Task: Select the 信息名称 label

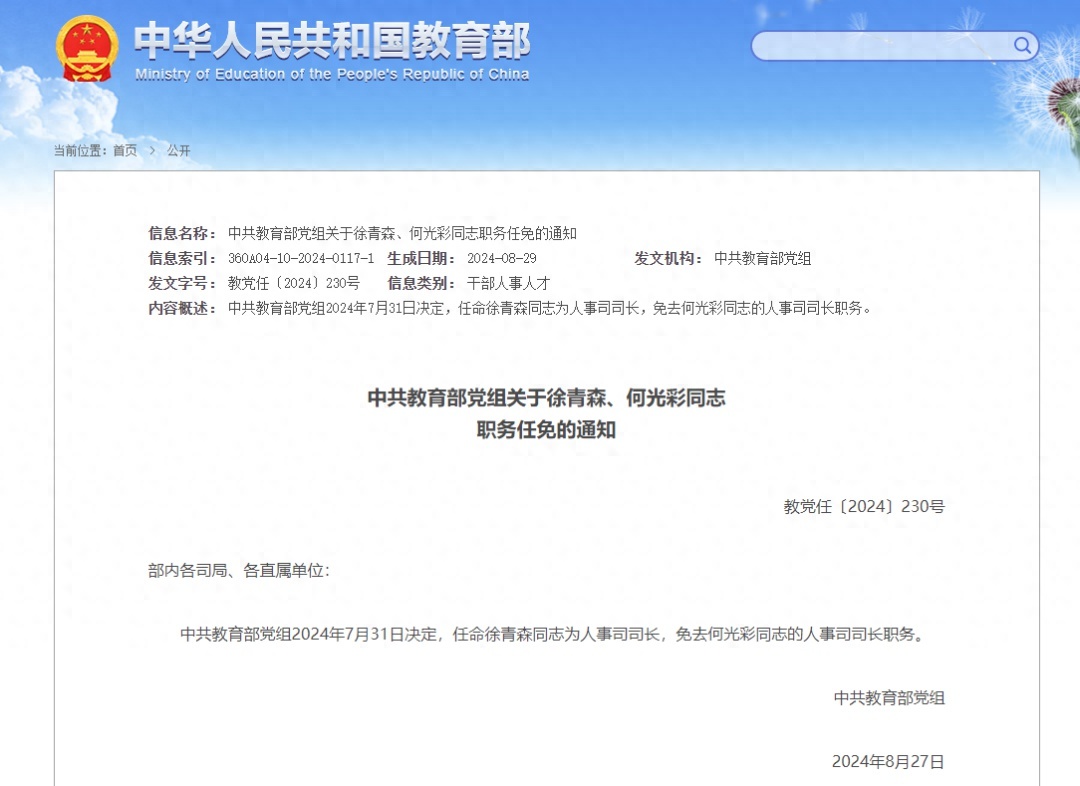Action: [x=183, y=234]
